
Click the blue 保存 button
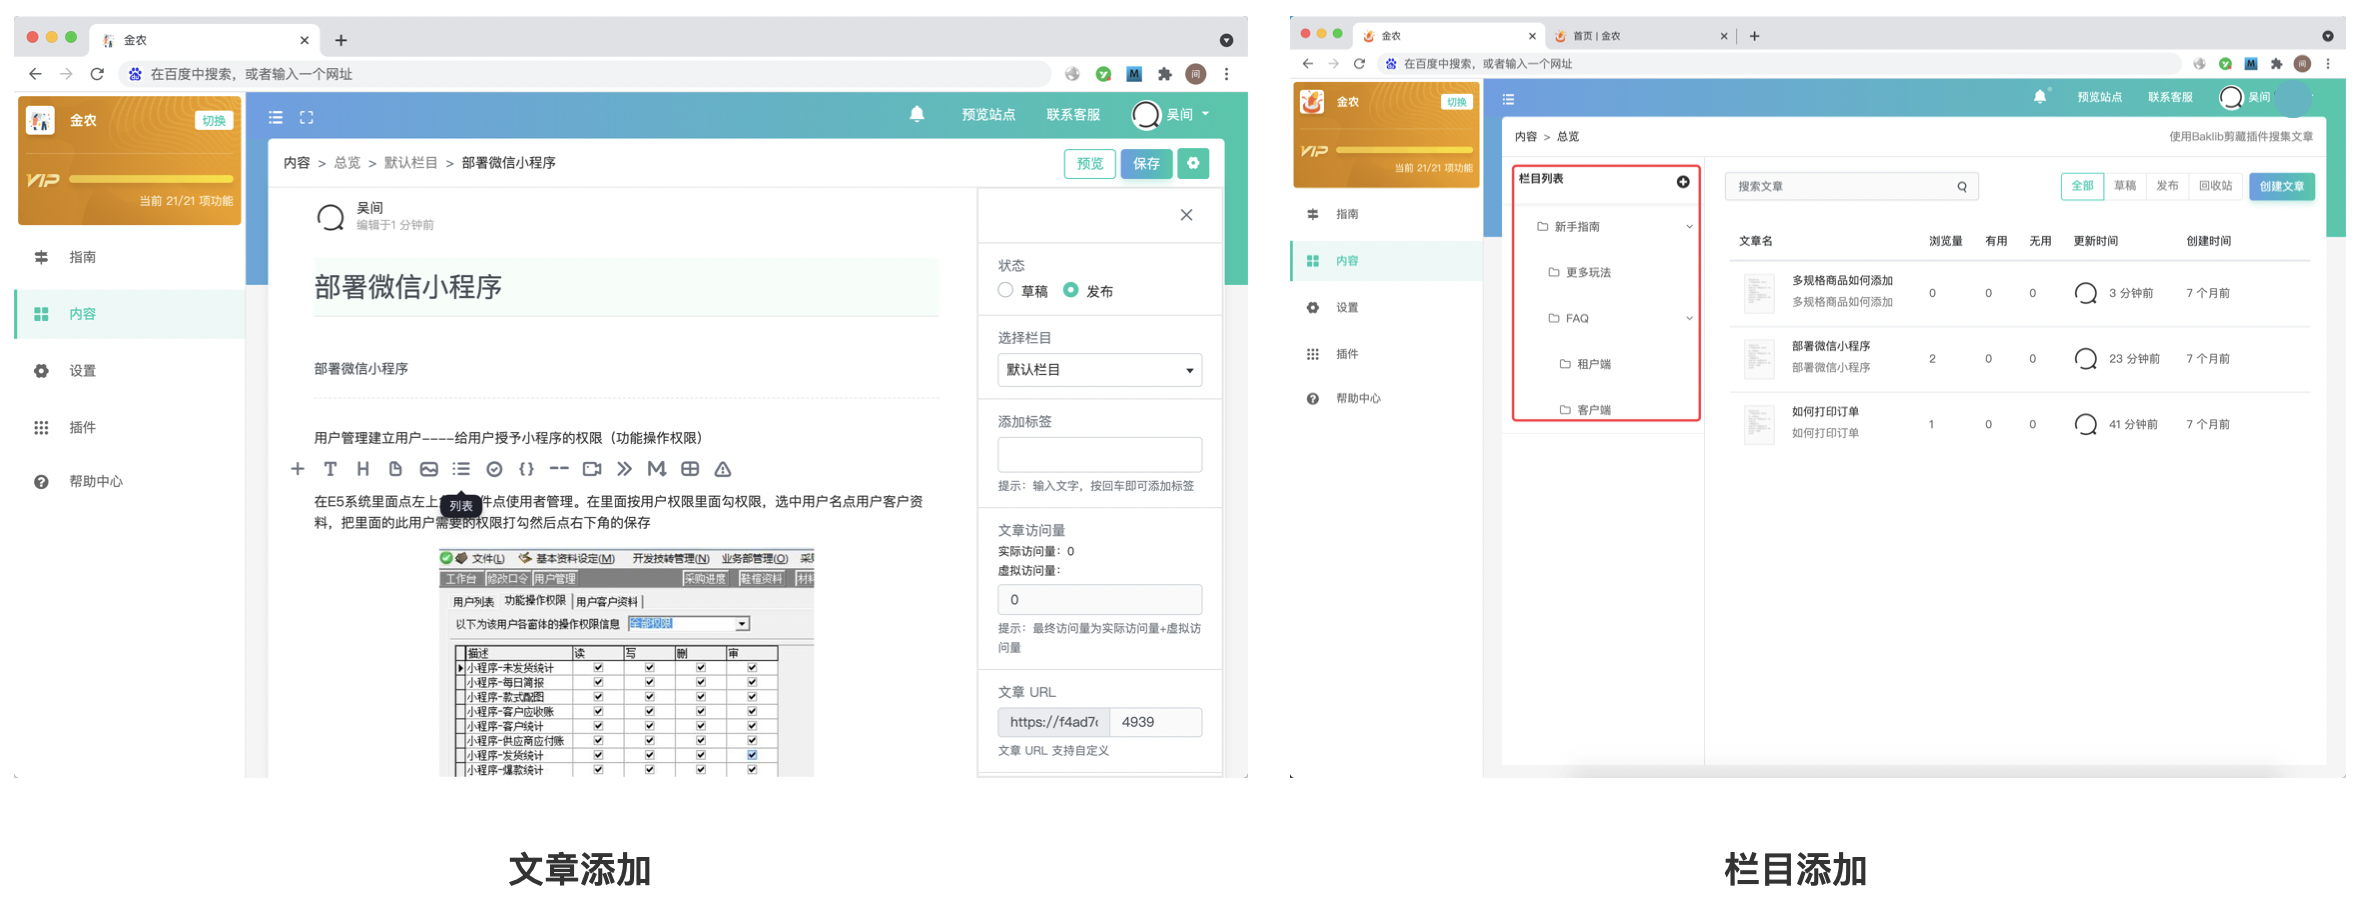(1146, 163)
